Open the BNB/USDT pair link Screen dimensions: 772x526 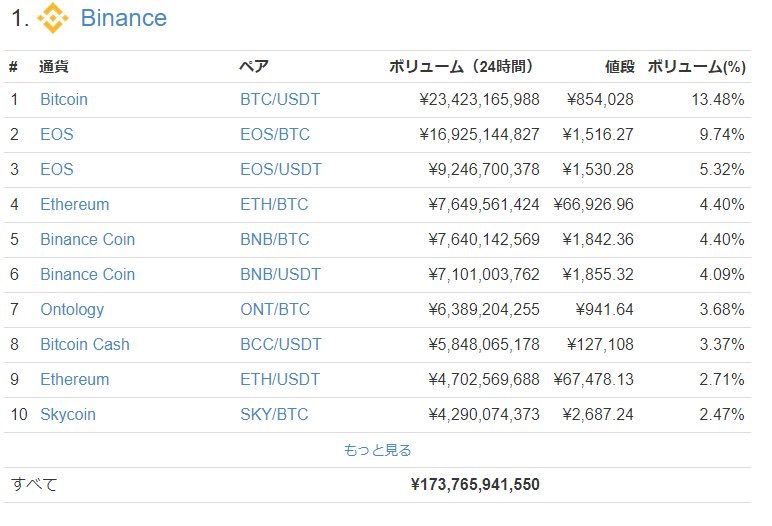[x=280, y=275]
